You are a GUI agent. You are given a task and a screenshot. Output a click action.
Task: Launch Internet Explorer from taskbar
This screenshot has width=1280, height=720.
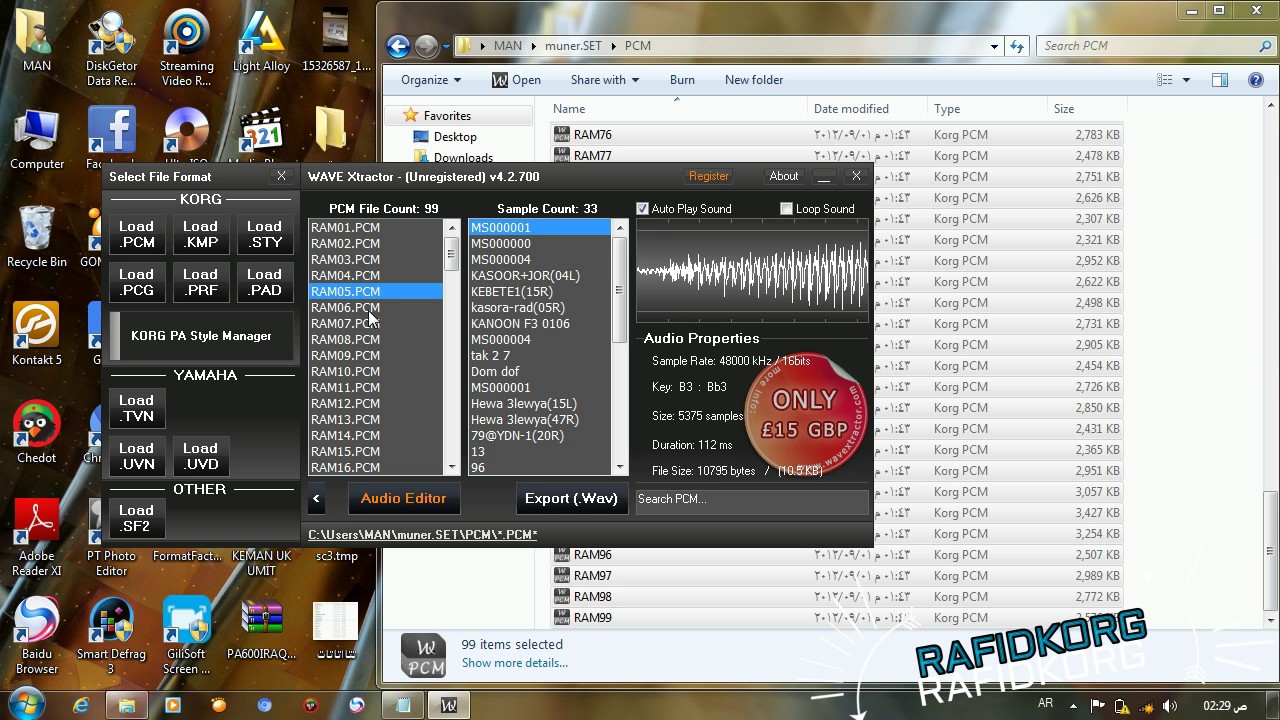click(81, 705)
